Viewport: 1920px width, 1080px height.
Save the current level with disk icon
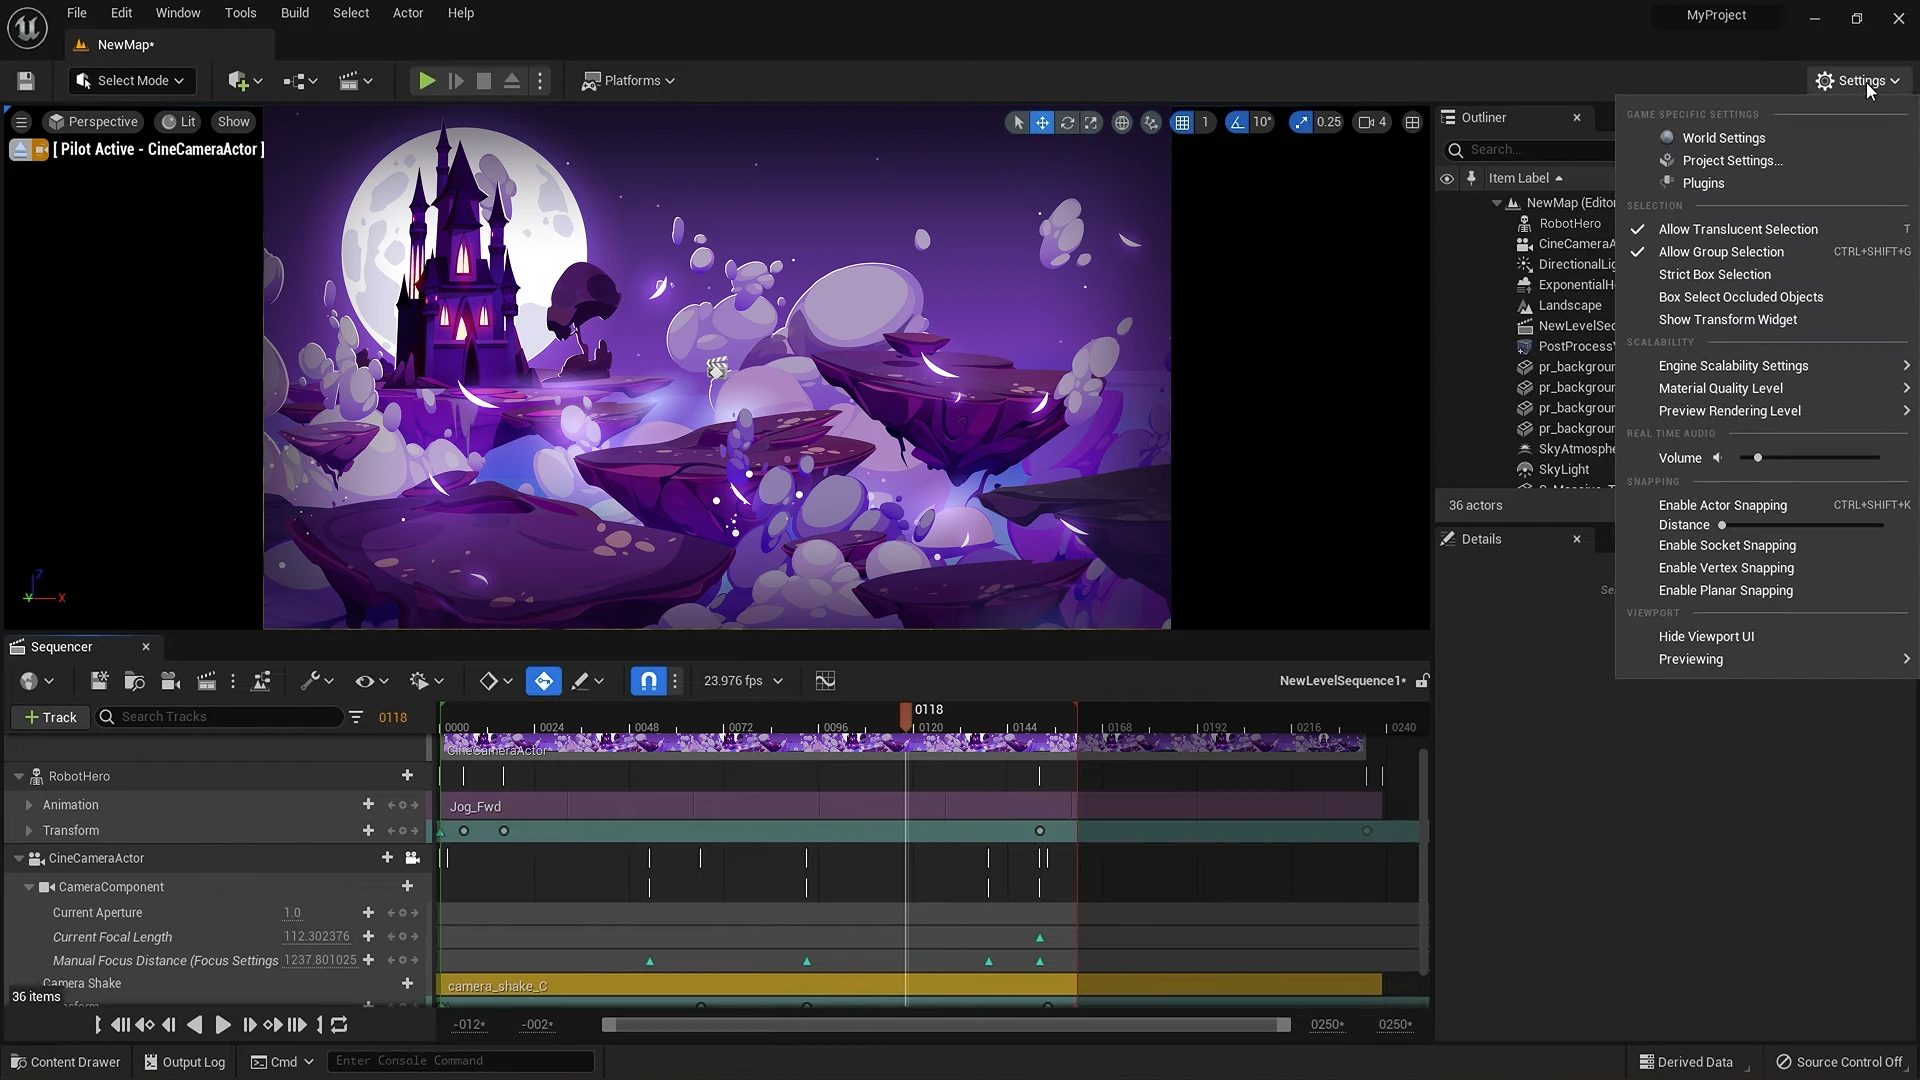26,81
